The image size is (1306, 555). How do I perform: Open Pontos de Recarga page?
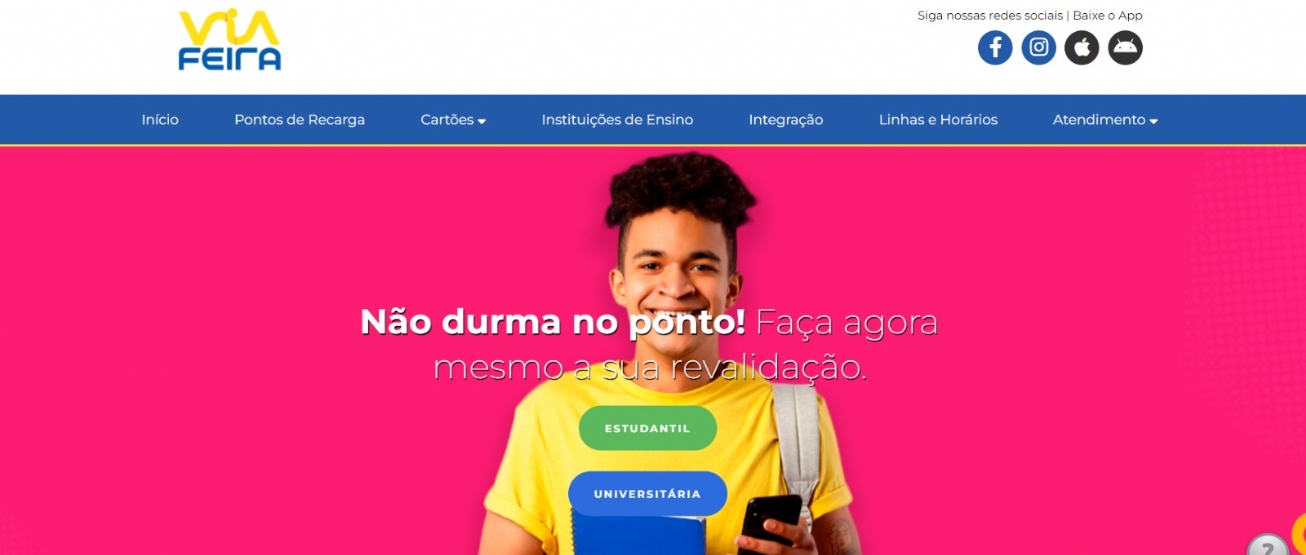pyautogui.click(x=300, y=120)
